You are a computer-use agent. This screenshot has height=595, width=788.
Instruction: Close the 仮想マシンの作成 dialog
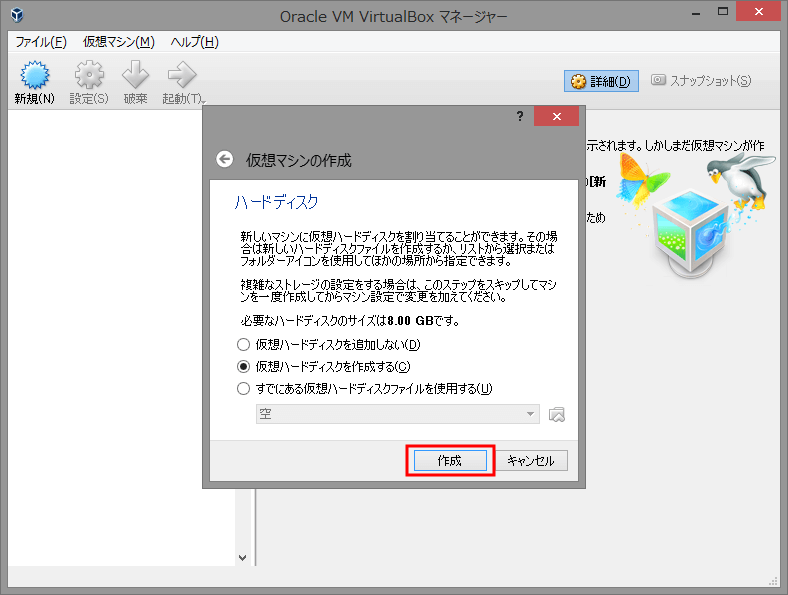tap(556, 117)
